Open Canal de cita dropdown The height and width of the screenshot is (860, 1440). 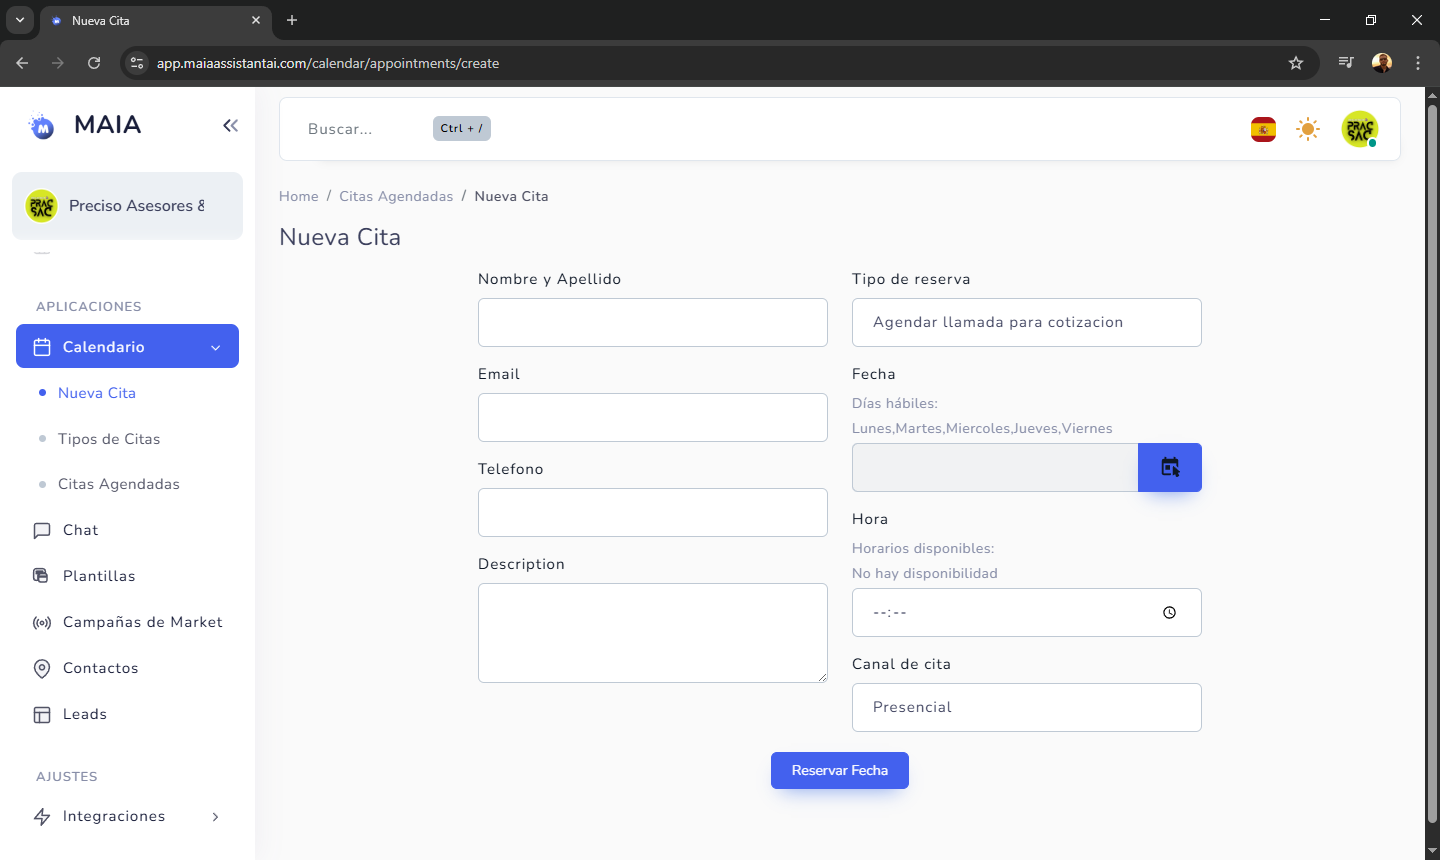[x=1026, y=707]
